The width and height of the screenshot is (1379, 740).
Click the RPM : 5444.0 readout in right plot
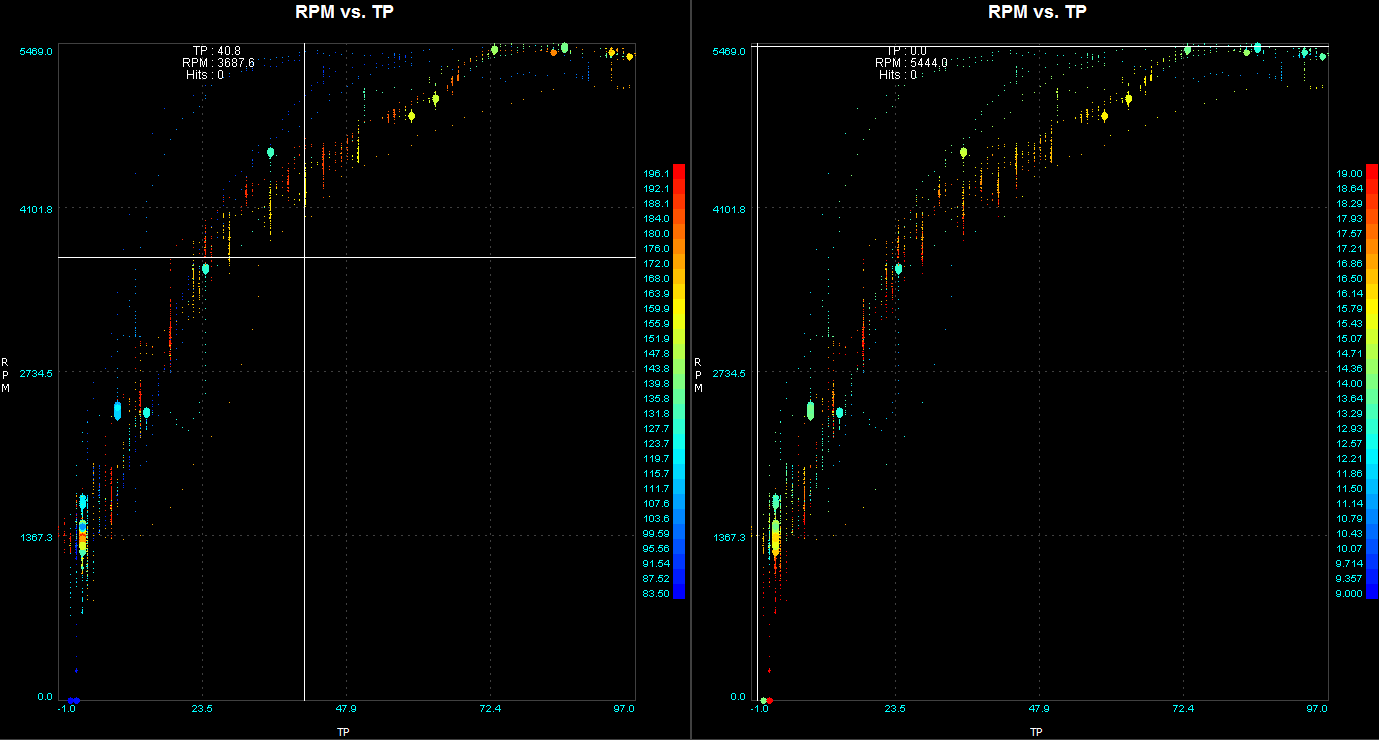pyautogui.click(x=909, y=62)
